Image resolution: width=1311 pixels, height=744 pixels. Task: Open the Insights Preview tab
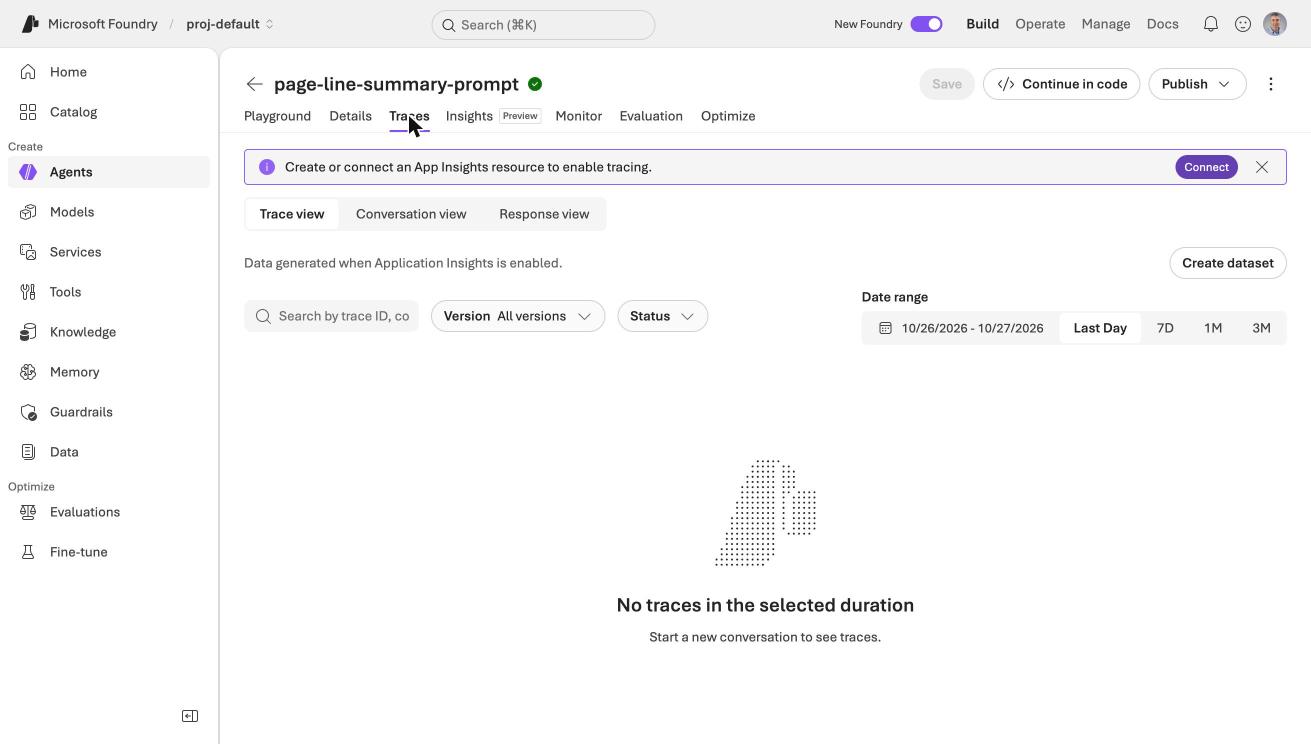[493, 116]
